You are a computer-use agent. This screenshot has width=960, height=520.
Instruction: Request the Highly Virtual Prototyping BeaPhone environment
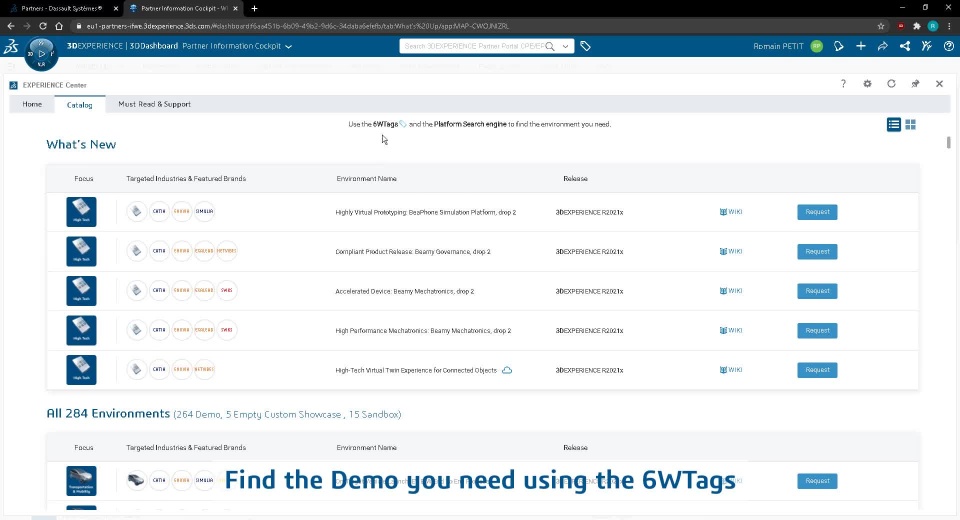(817, 212)
